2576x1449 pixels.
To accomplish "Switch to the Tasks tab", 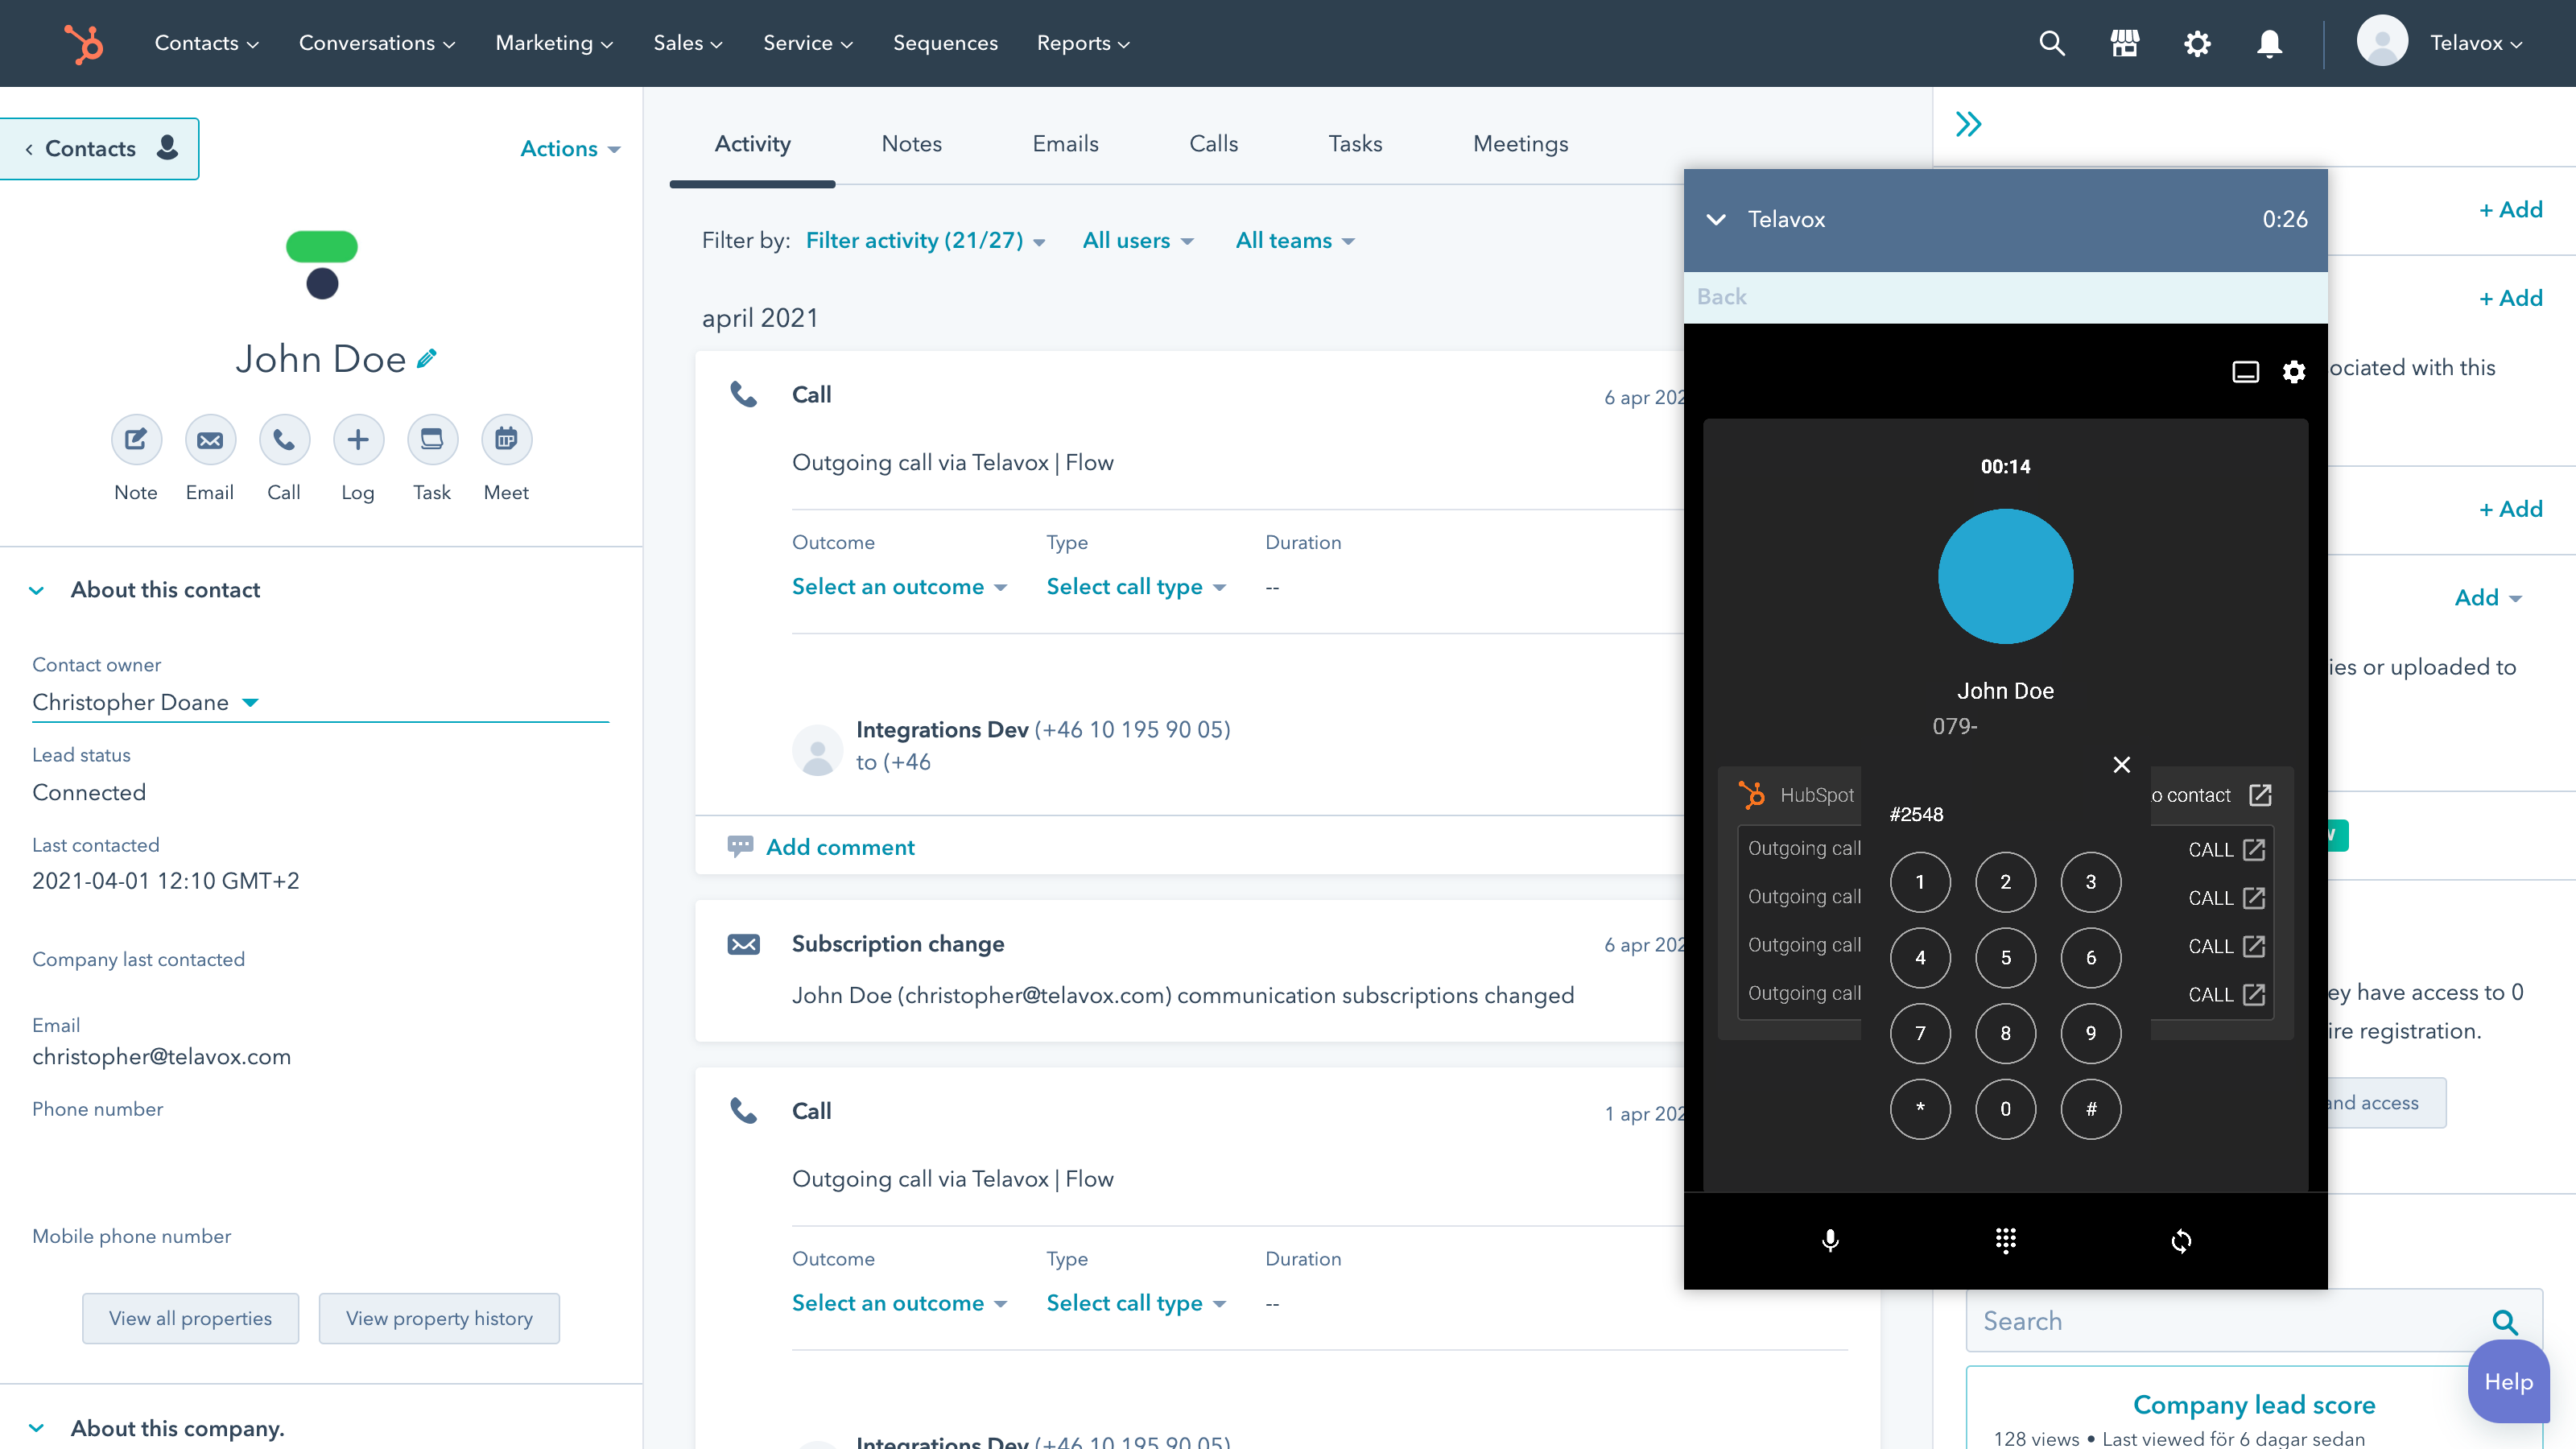I will click(1355, 144).
